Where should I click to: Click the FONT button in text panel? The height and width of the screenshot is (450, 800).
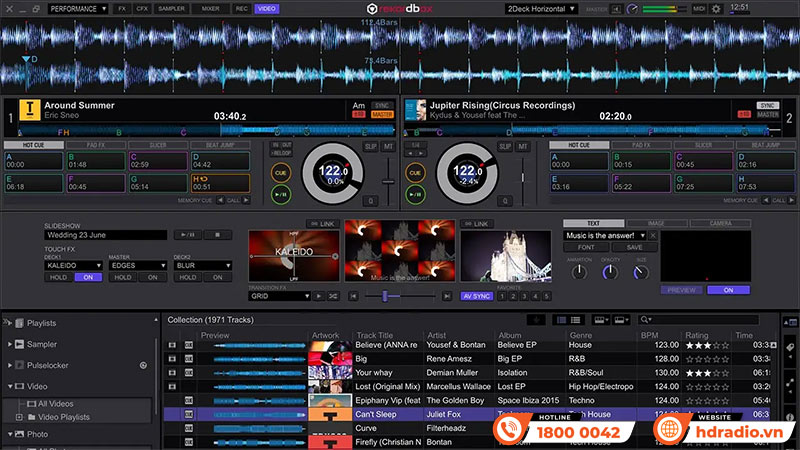click(586, 247)
